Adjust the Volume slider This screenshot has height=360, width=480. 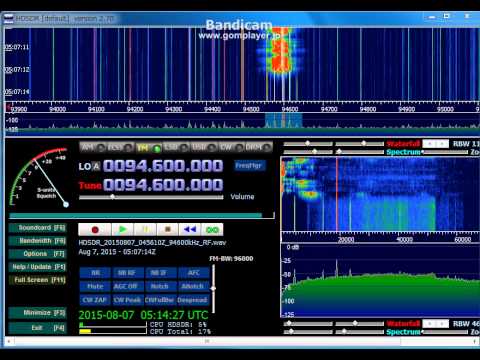[151, 197]
